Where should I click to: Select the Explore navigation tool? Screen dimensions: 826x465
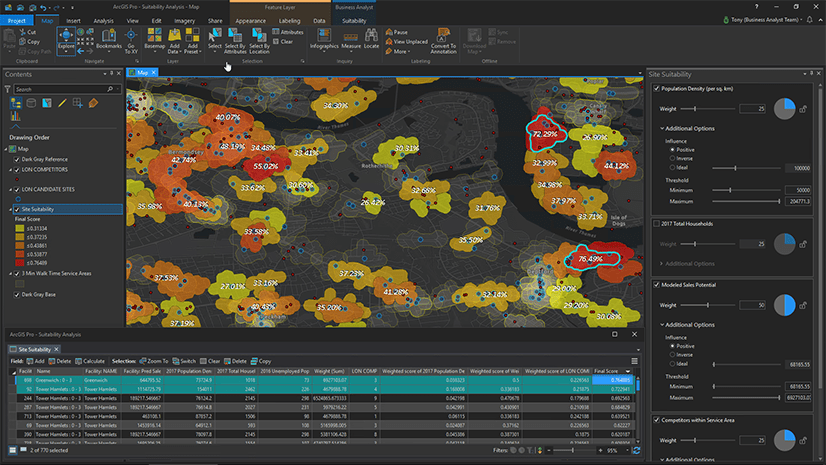(66, 40)
